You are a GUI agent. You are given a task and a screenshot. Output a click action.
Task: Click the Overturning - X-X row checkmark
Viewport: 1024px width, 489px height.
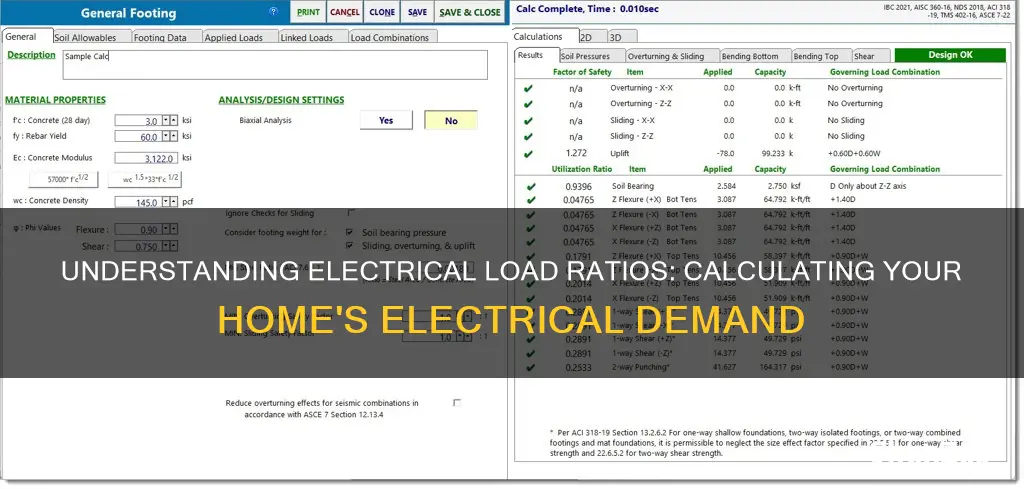click(528, 88)
